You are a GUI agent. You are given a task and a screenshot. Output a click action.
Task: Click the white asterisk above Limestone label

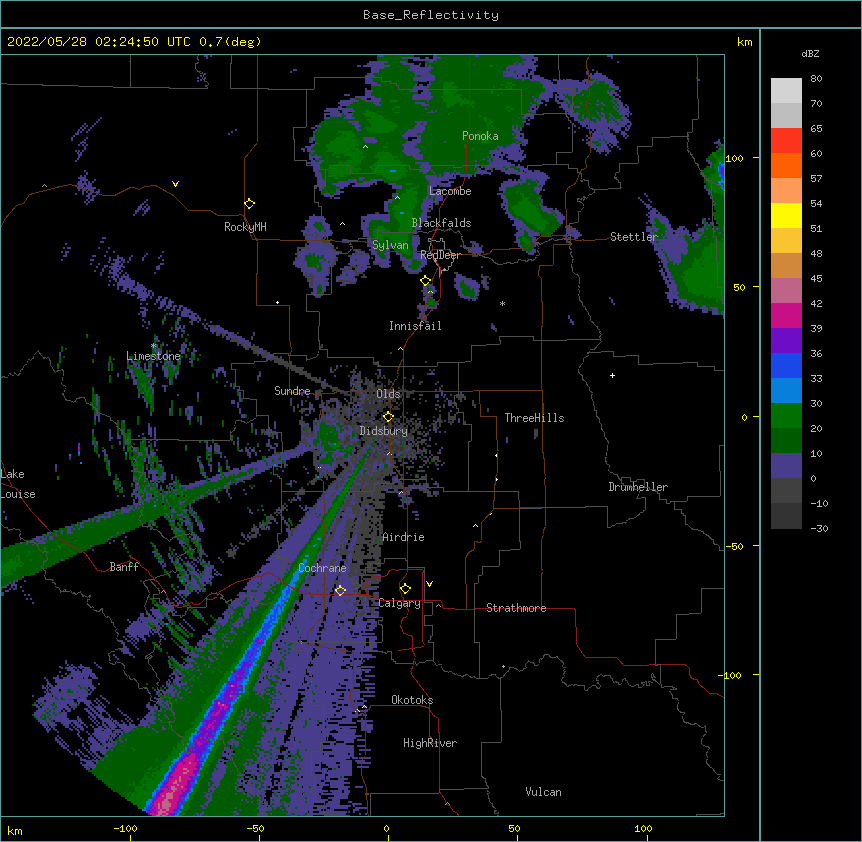pos(154,346)
